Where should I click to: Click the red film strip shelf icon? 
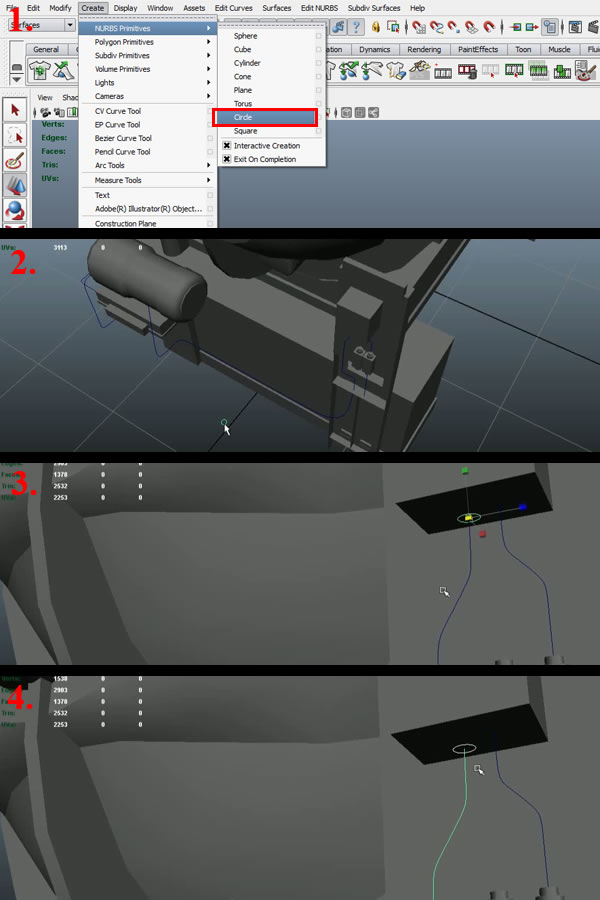click(467, 71)
